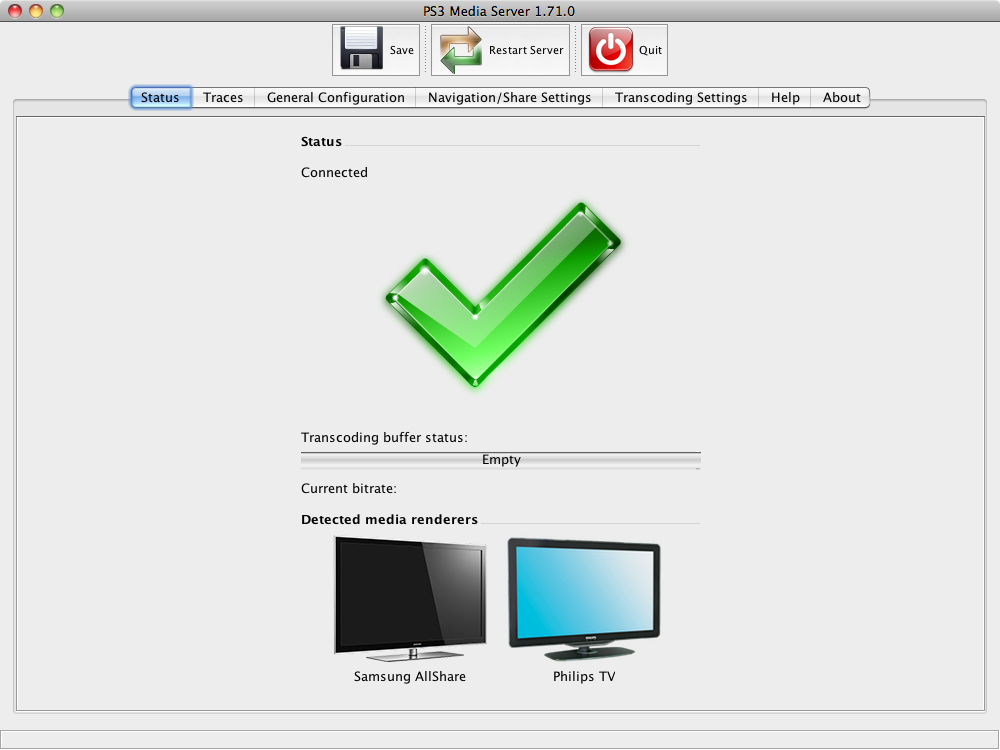Click the Samsung AllShare label
This screenshot has width=1000, height=750.
tap(410, 677)
